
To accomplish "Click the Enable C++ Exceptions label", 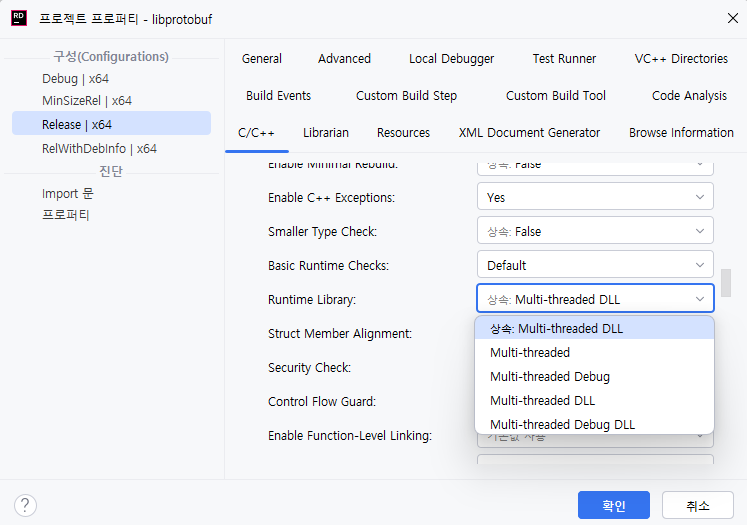I will pyautogui.click(x=331, y=198).
